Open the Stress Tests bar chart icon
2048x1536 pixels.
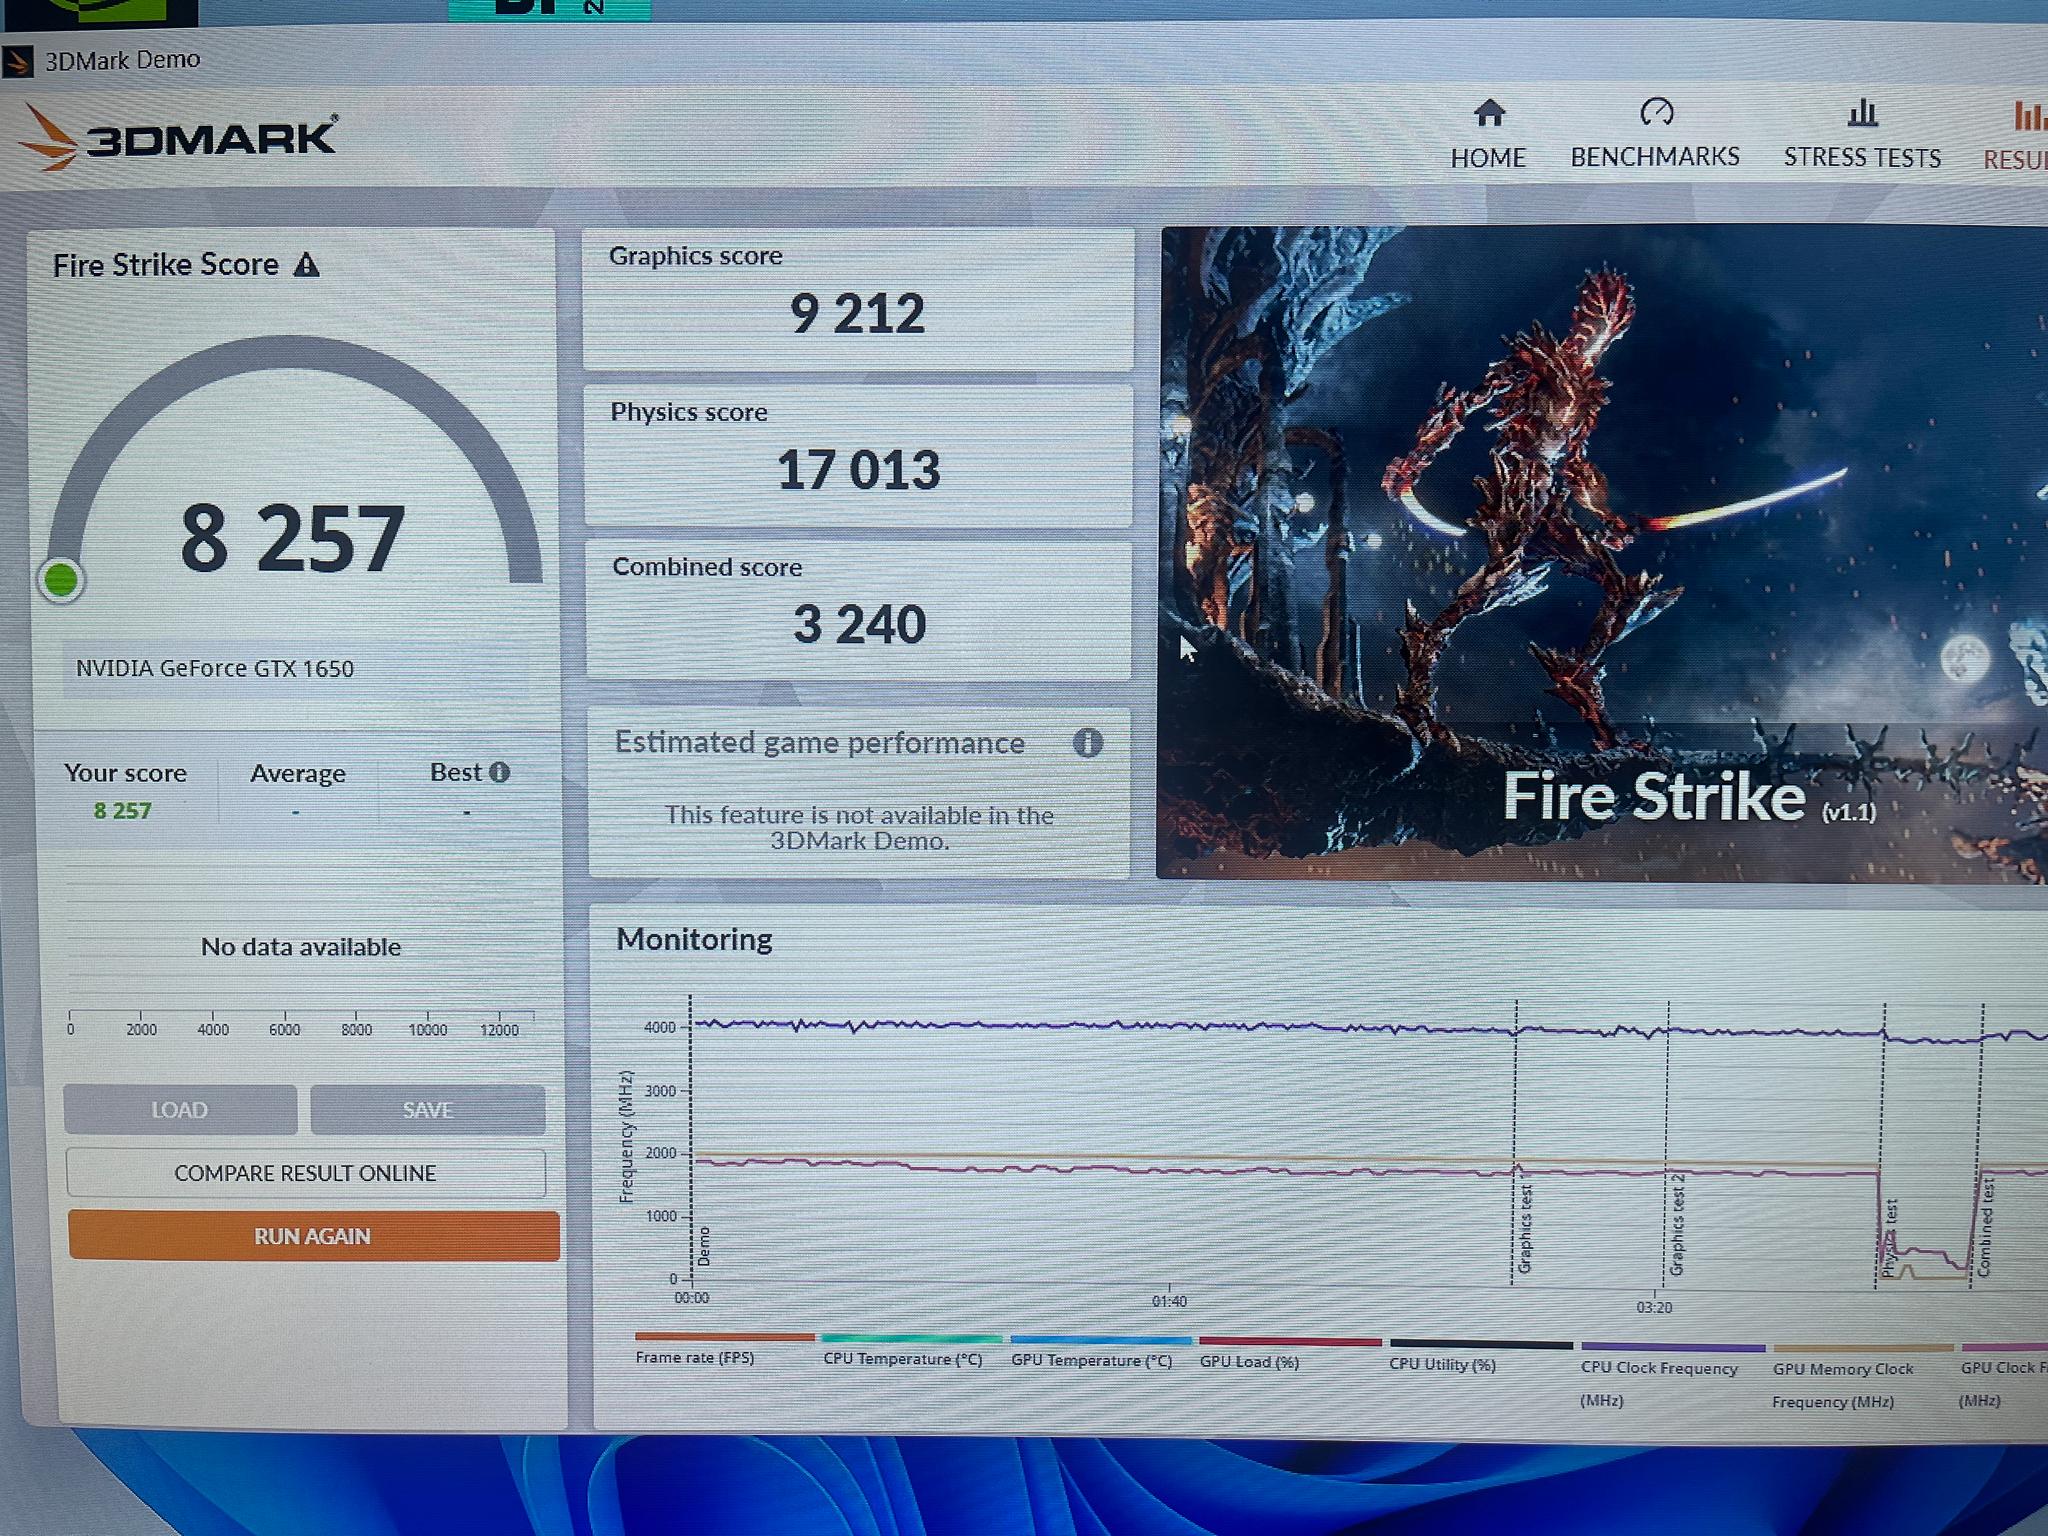pyautogui.click(x=1862, y=113)
